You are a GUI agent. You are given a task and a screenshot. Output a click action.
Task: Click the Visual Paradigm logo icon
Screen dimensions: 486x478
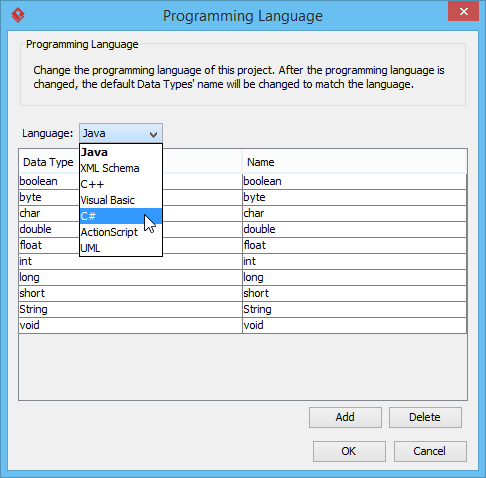point(18,15)
